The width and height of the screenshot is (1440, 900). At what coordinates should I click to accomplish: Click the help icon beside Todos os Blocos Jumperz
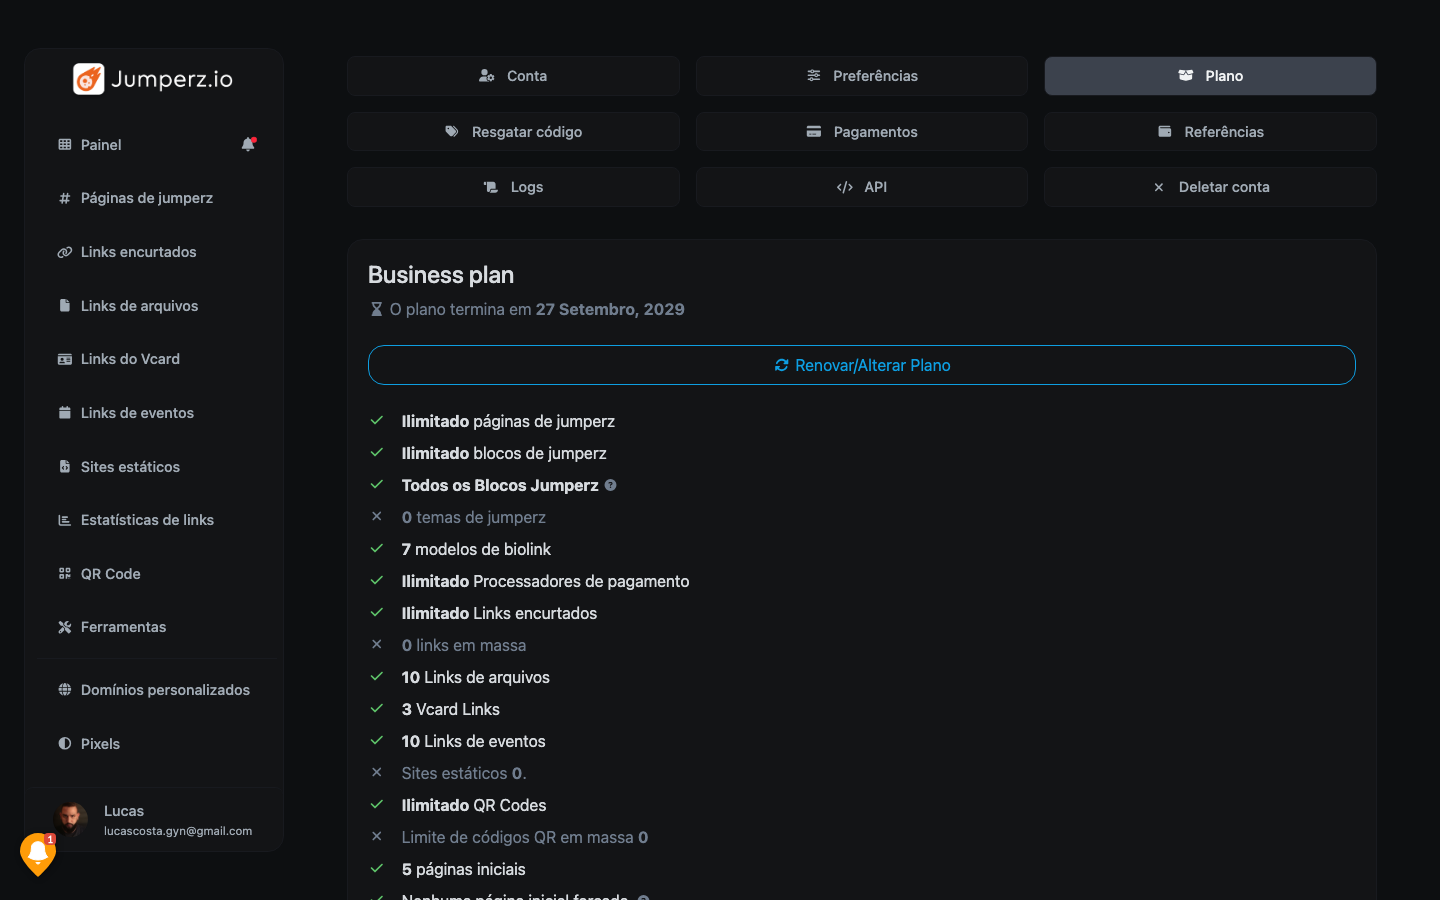click(611, 485)
